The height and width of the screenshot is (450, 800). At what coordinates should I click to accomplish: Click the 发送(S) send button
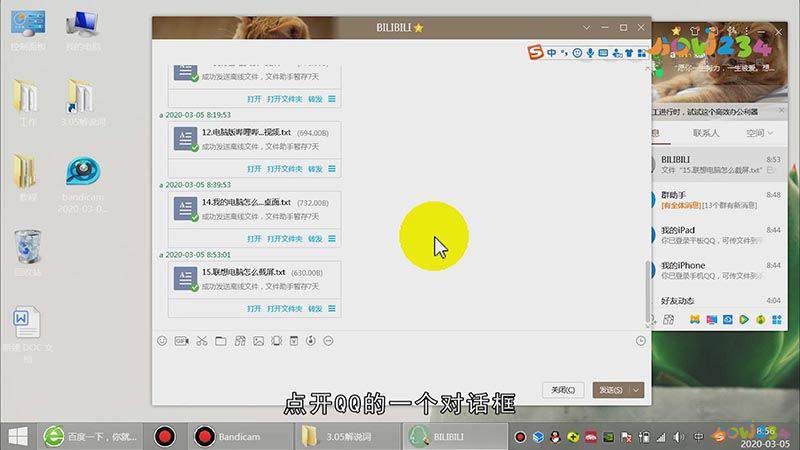611,390
